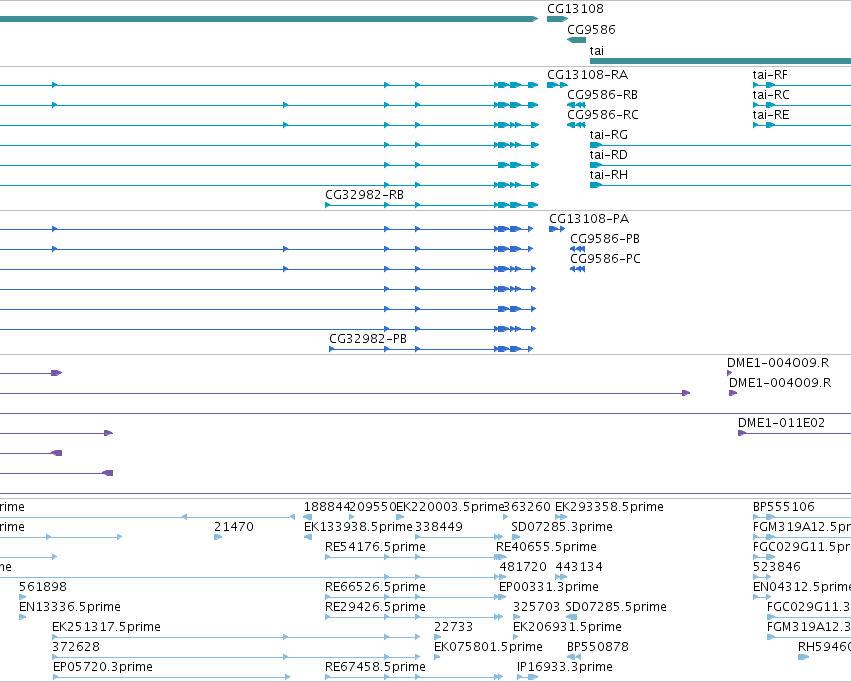Image resolution: width=851 pixels, height=682 pixels.
Task: Click the CG9586 gene arrow glyph
Action: click(x=576, y=40)
